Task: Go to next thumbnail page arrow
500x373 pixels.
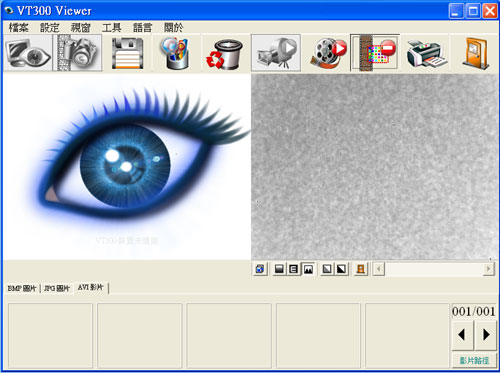Action: tap(486, 334)
